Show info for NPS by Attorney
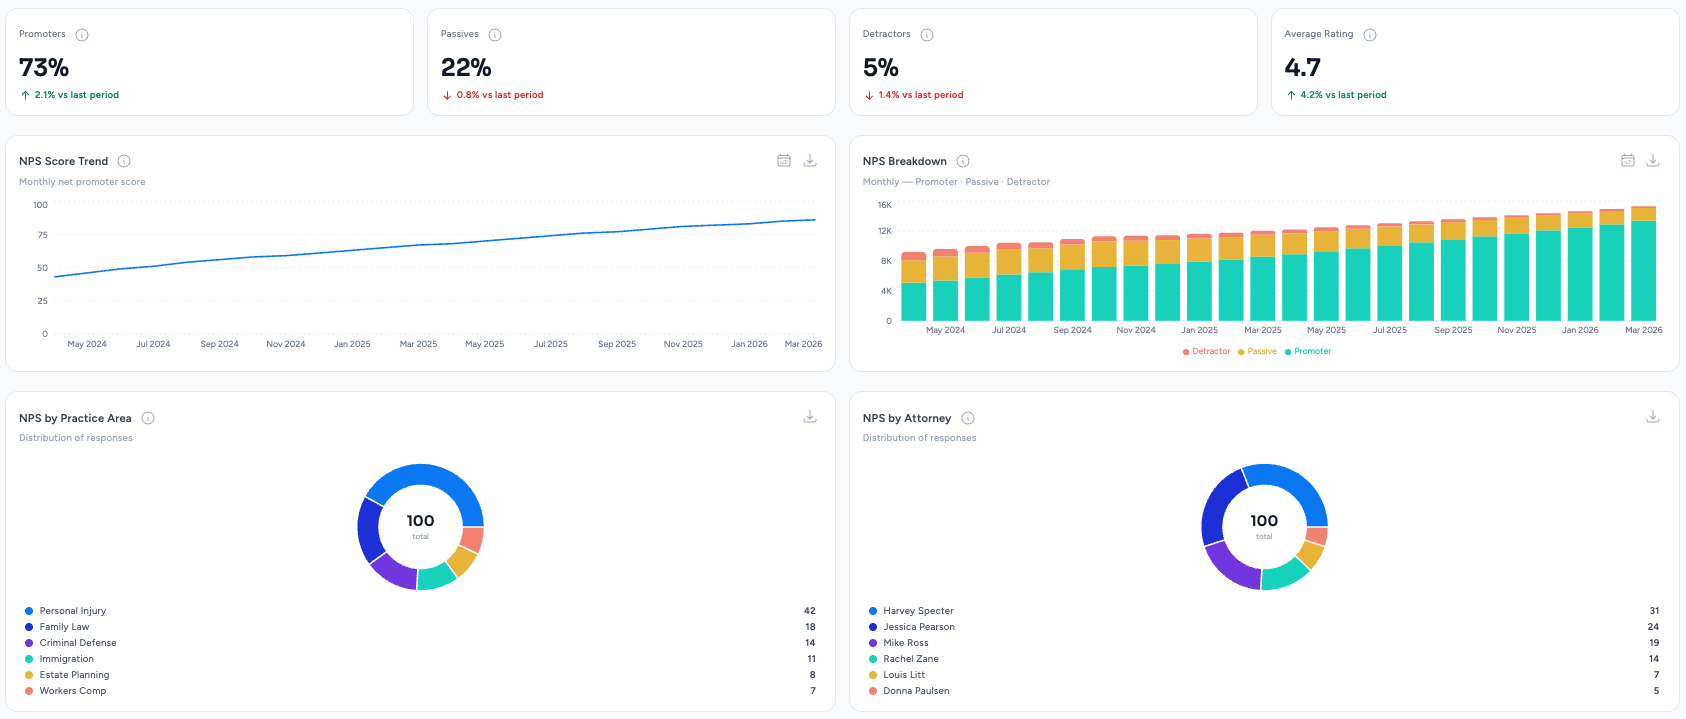Screen dimensions: 1686x719 pyautogui.click(x=968, y=418)
